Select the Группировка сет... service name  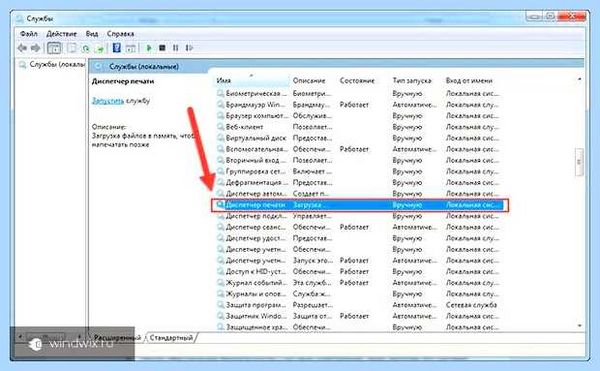pos(256,171)
